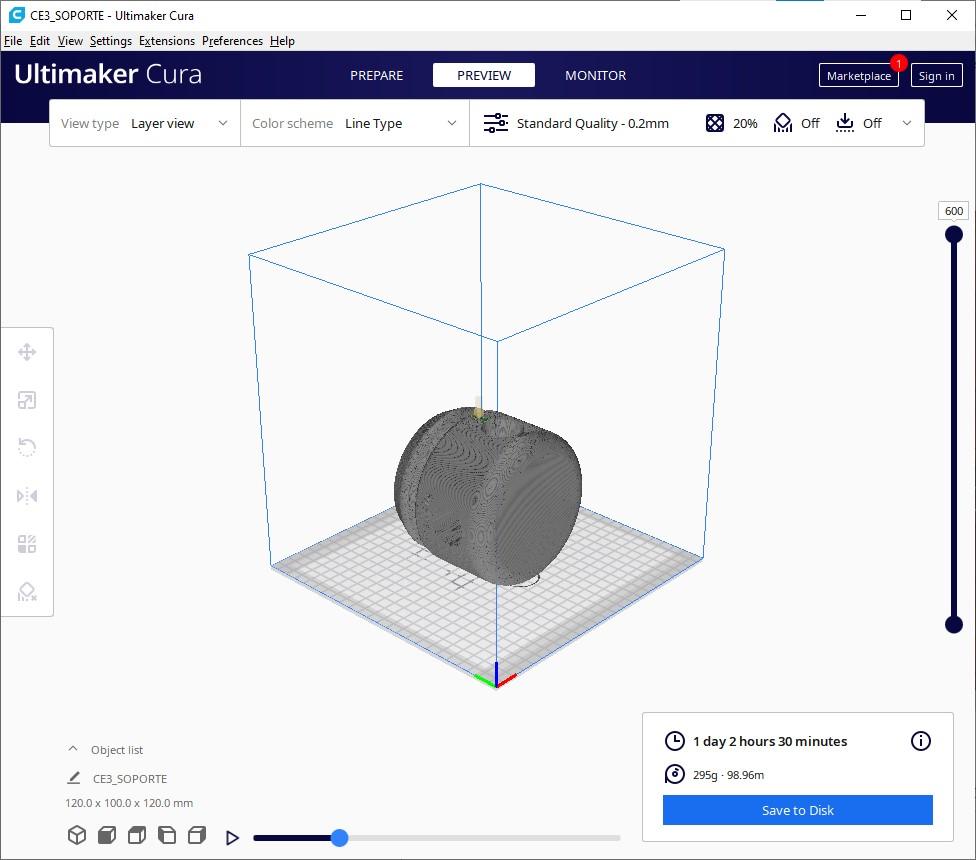Select CE3_SOPORTE in the object list
This screenshot has width=976, height=860.
130,778
